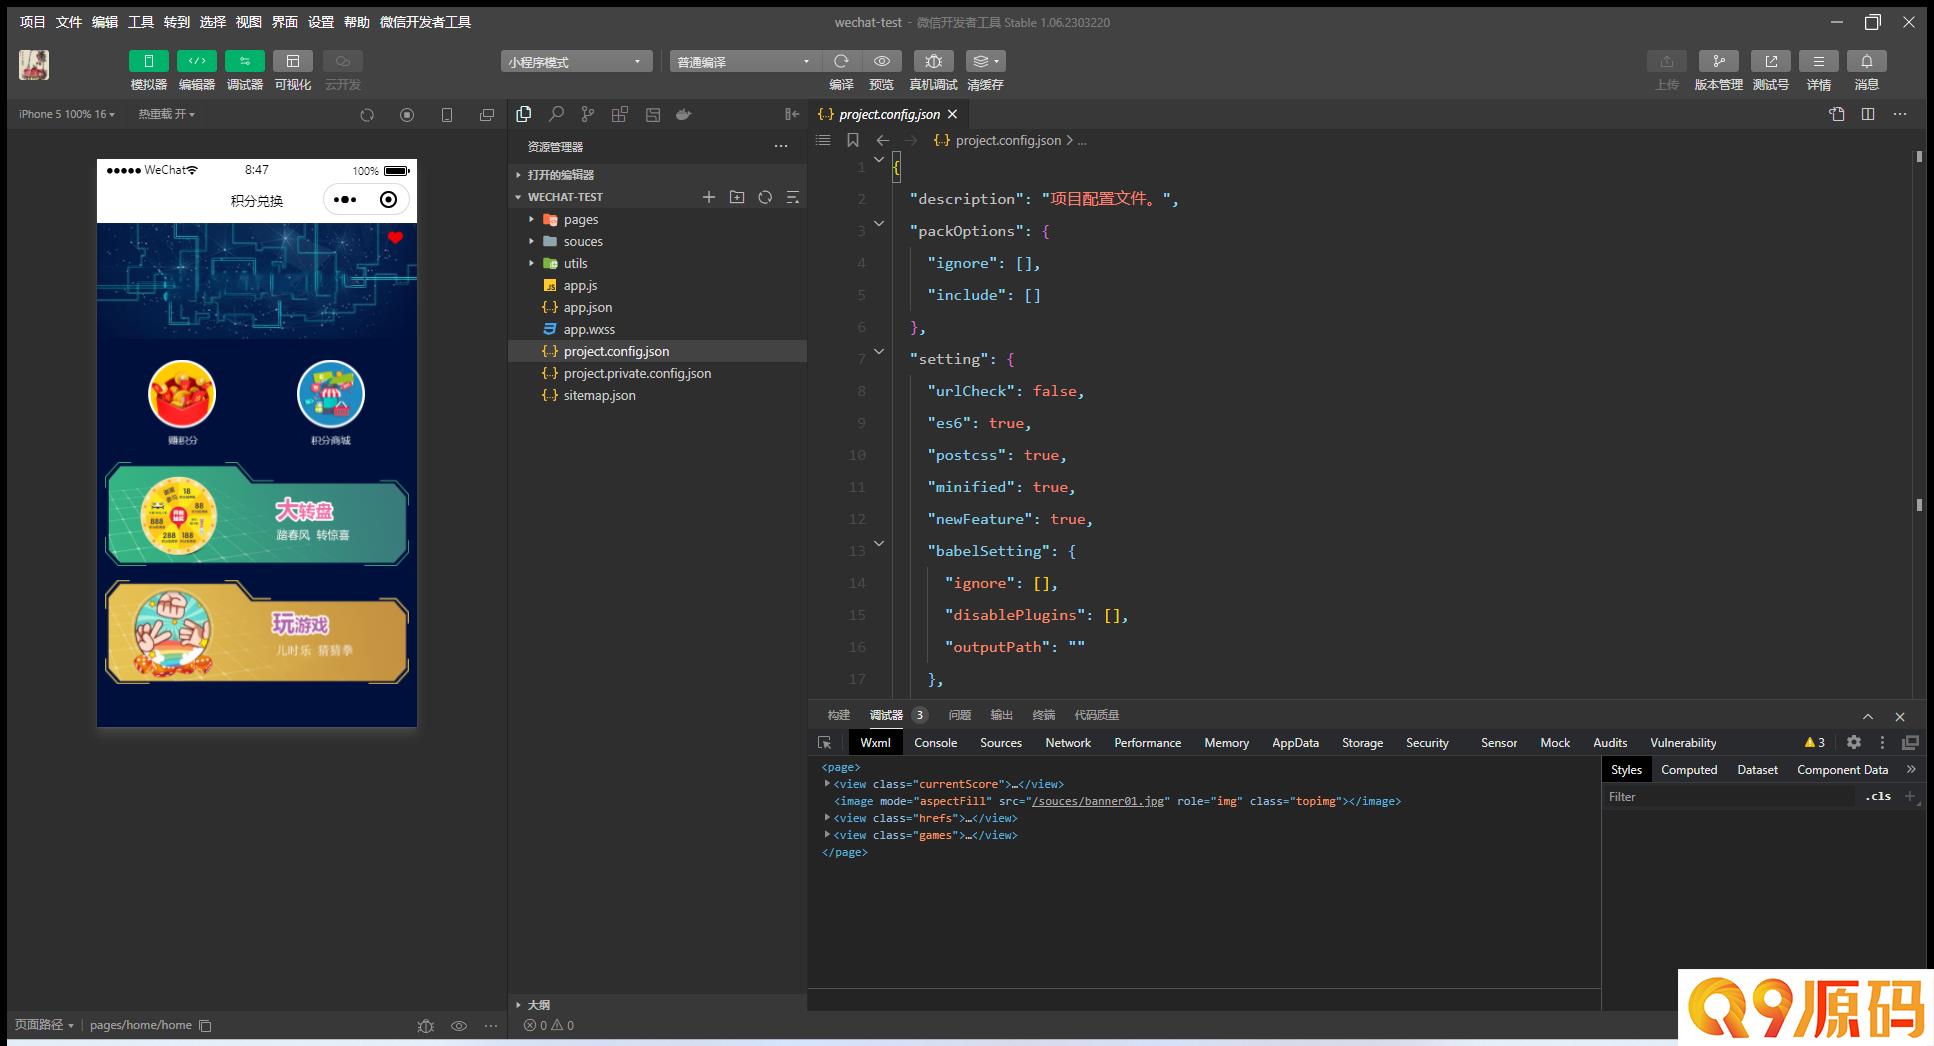Toggle the 调试器 debugger panel button
Screen dimensions: 1934x1046
click(244, 61)
